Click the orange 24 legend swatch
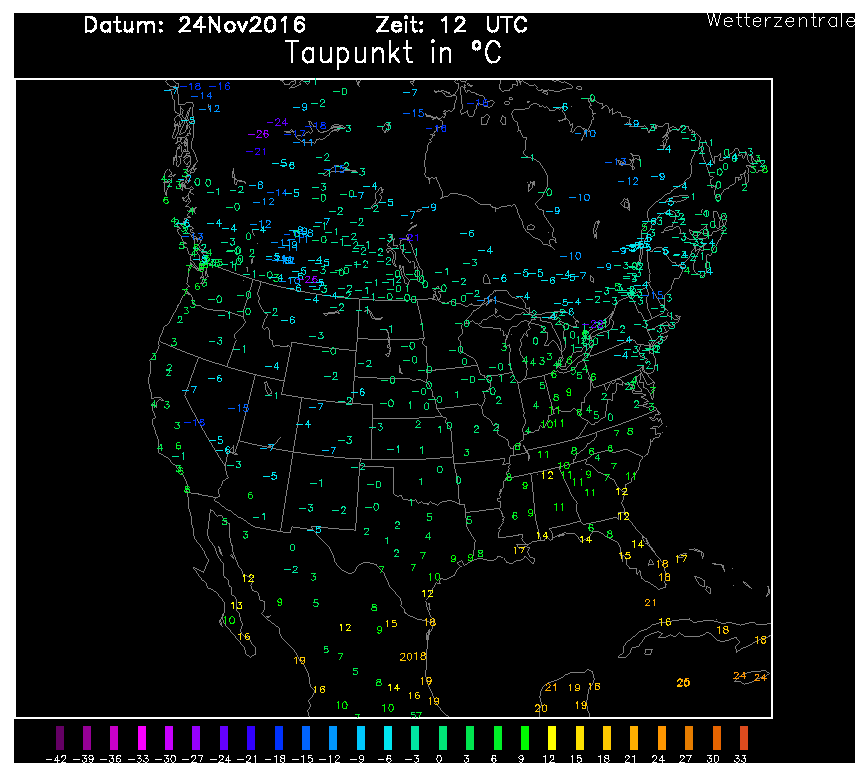The image size is (868, 776). click(x=660, y=740)
